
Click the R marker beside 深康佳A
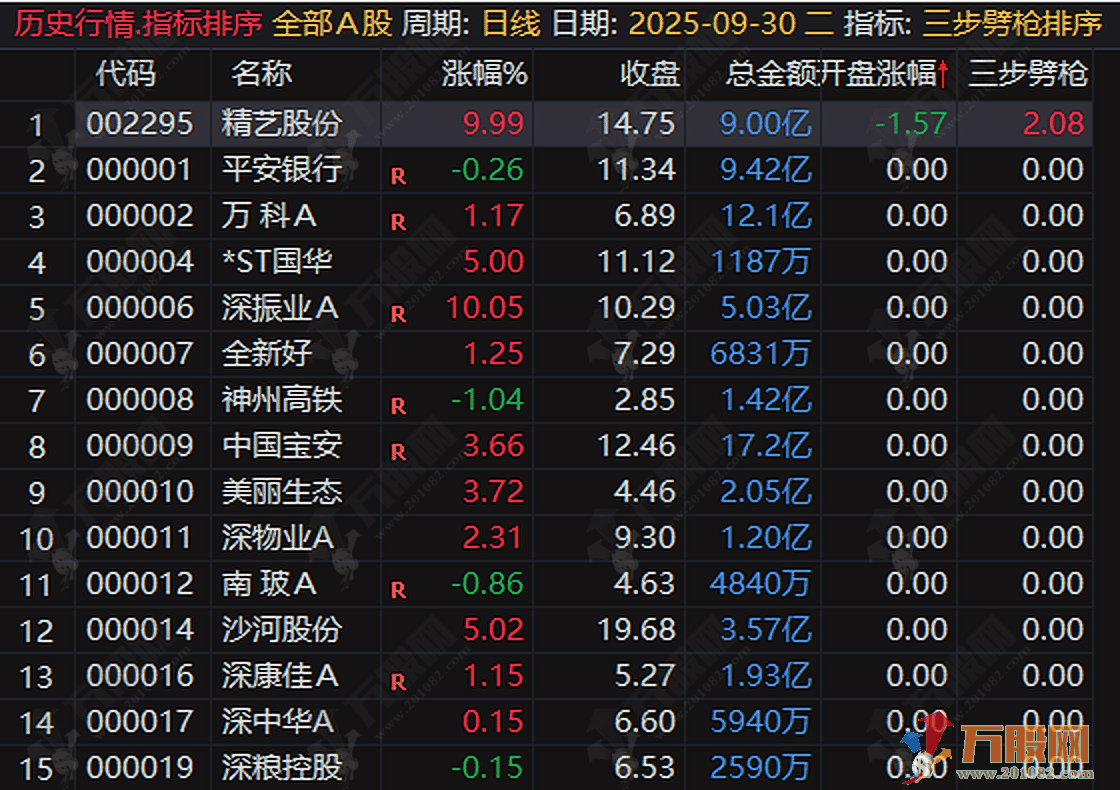[398, 683]
